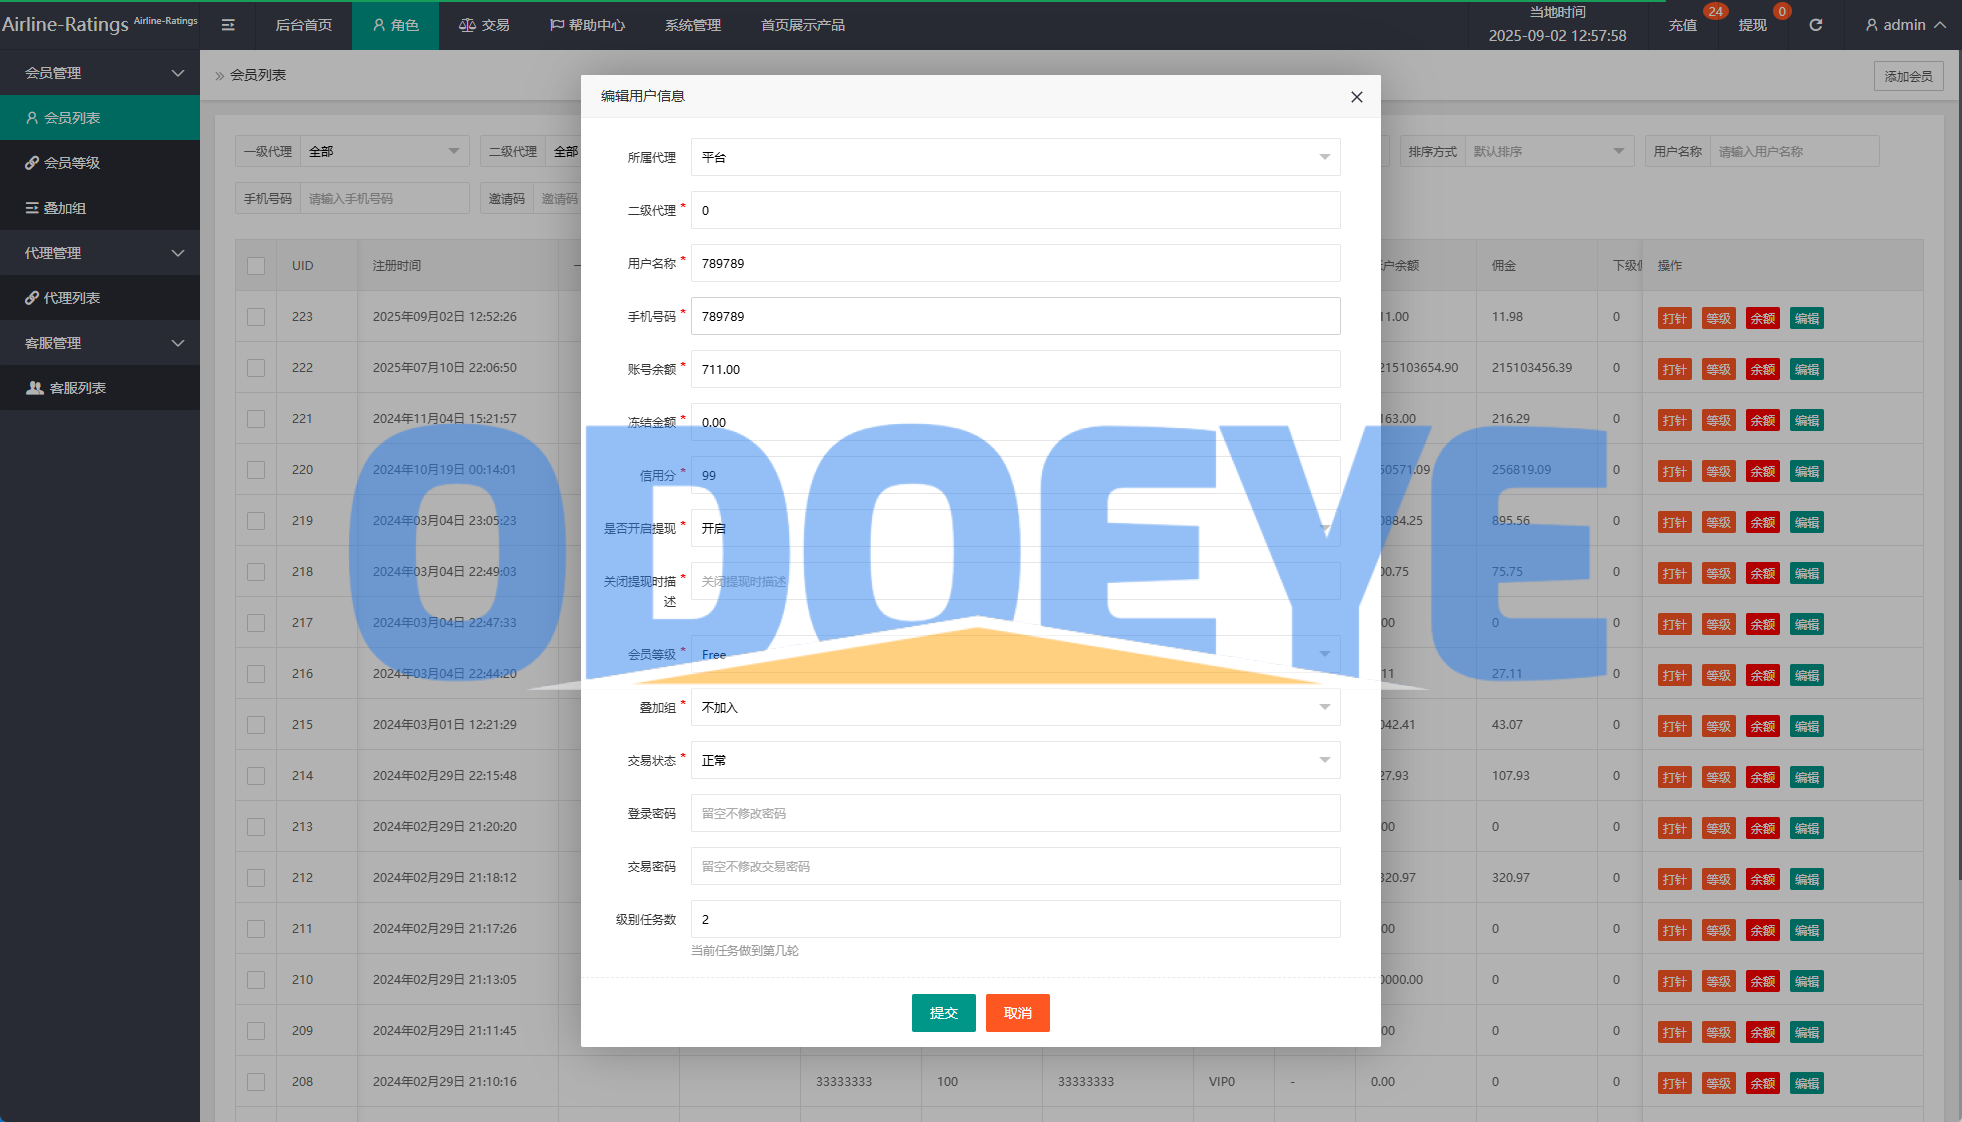
Task: Click the green 提交 button
Action: (x=943, y=1013)
